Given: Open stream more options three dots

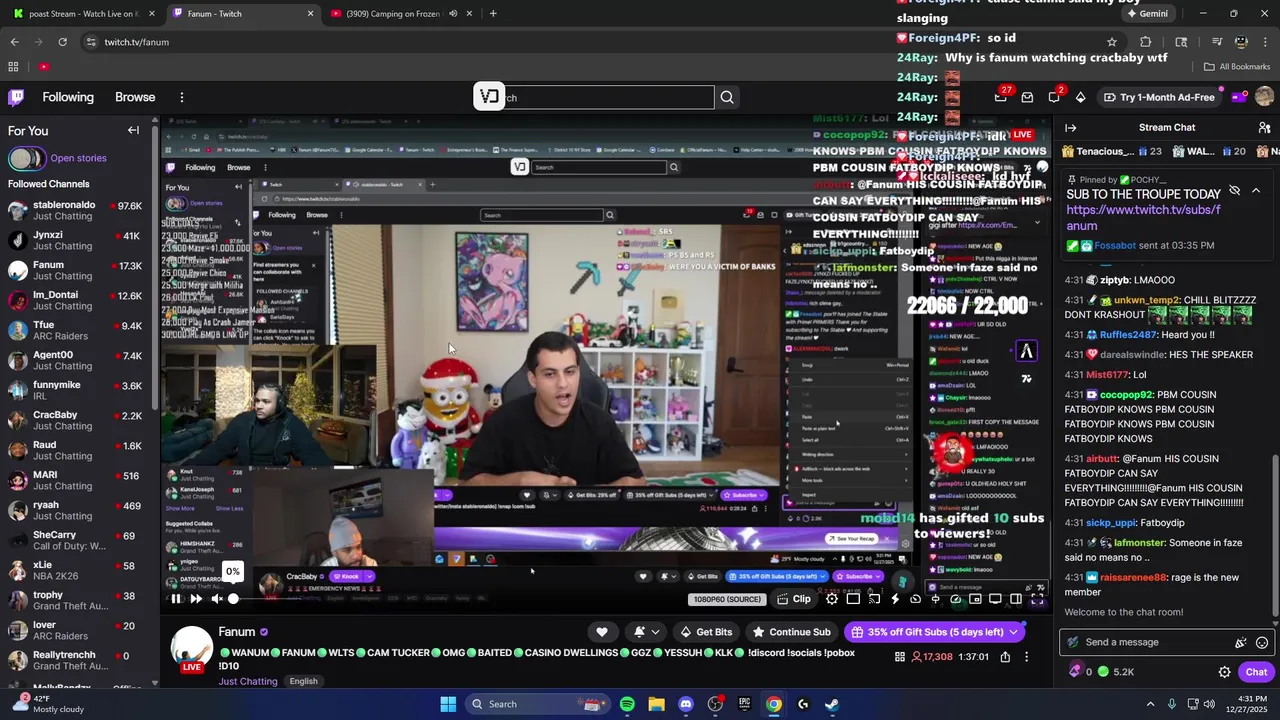Looking at the screenshot, I should pos(1026,657).
